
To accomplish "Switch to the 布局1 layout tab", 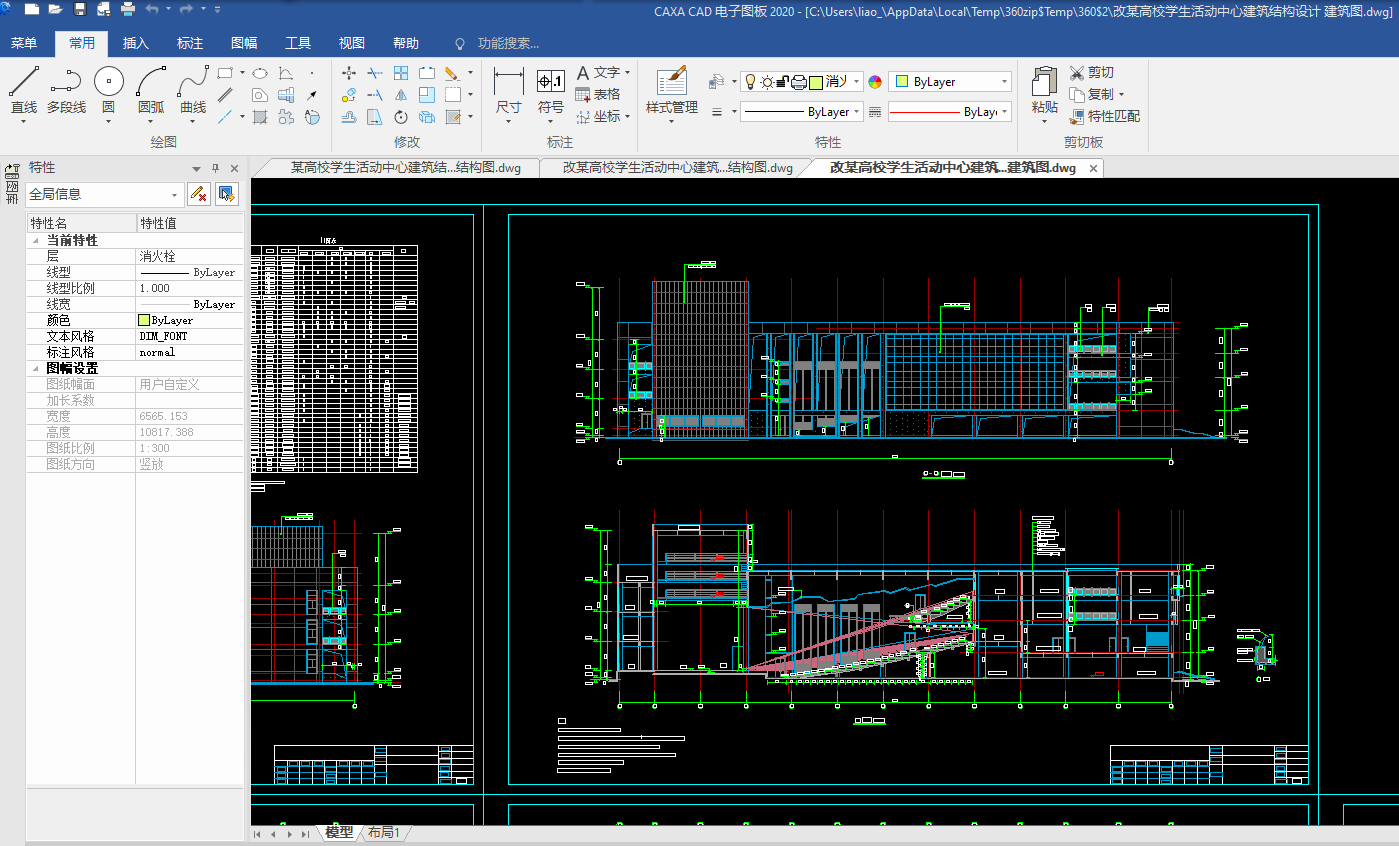I will point(384,832).
